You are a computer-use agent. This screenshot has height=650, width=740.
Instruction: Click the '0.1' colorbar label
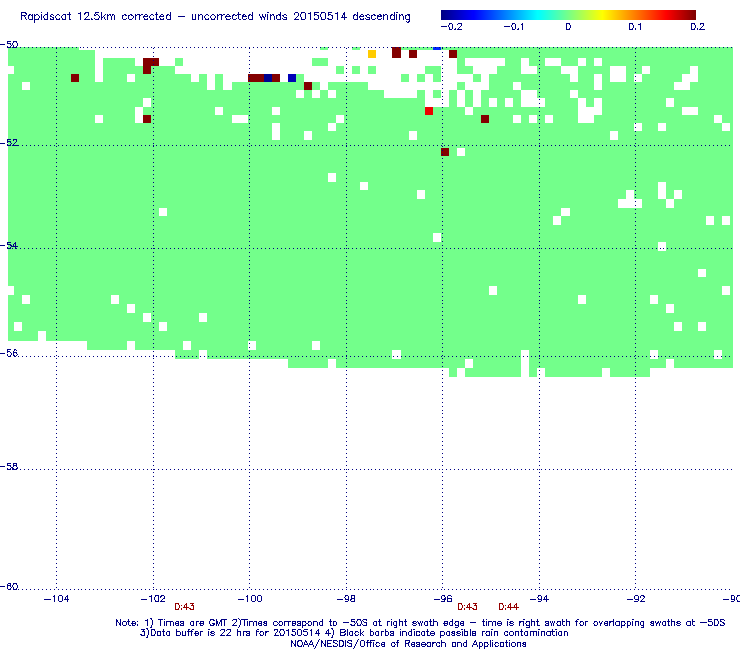pos(635,27)
